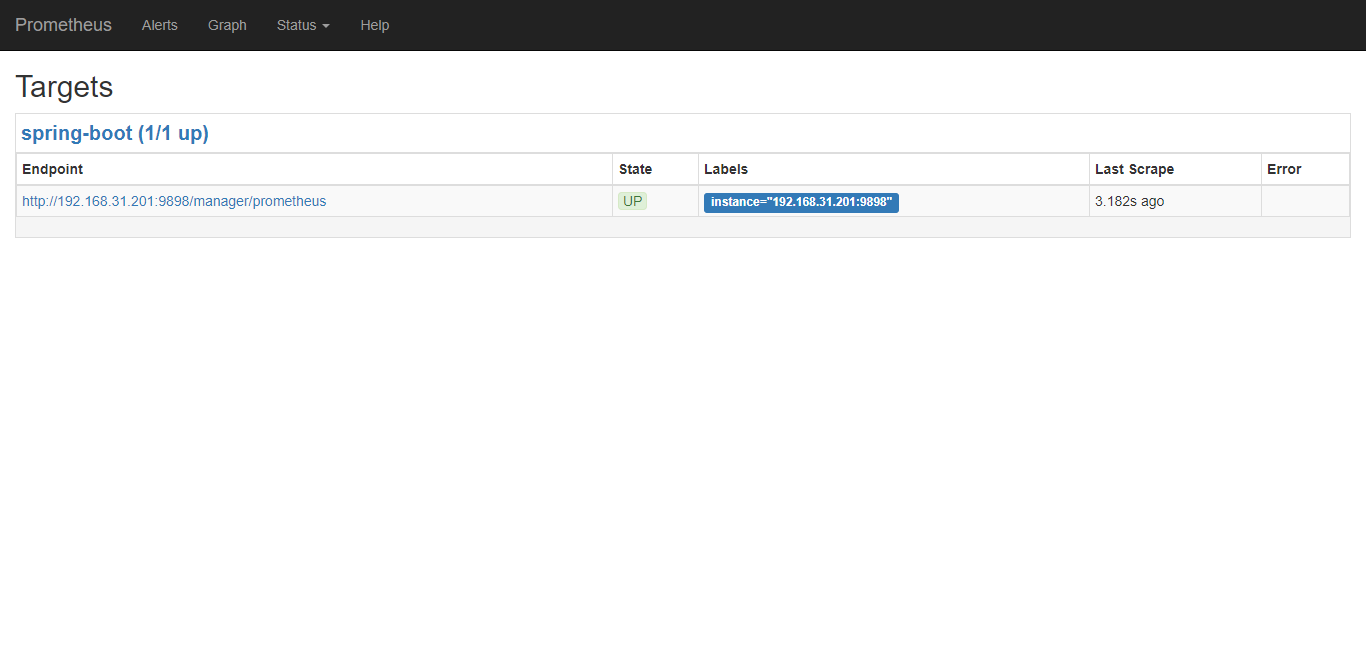Open the Help menu item
This screenshot has width=1366, height=662.
pos(375,25)
